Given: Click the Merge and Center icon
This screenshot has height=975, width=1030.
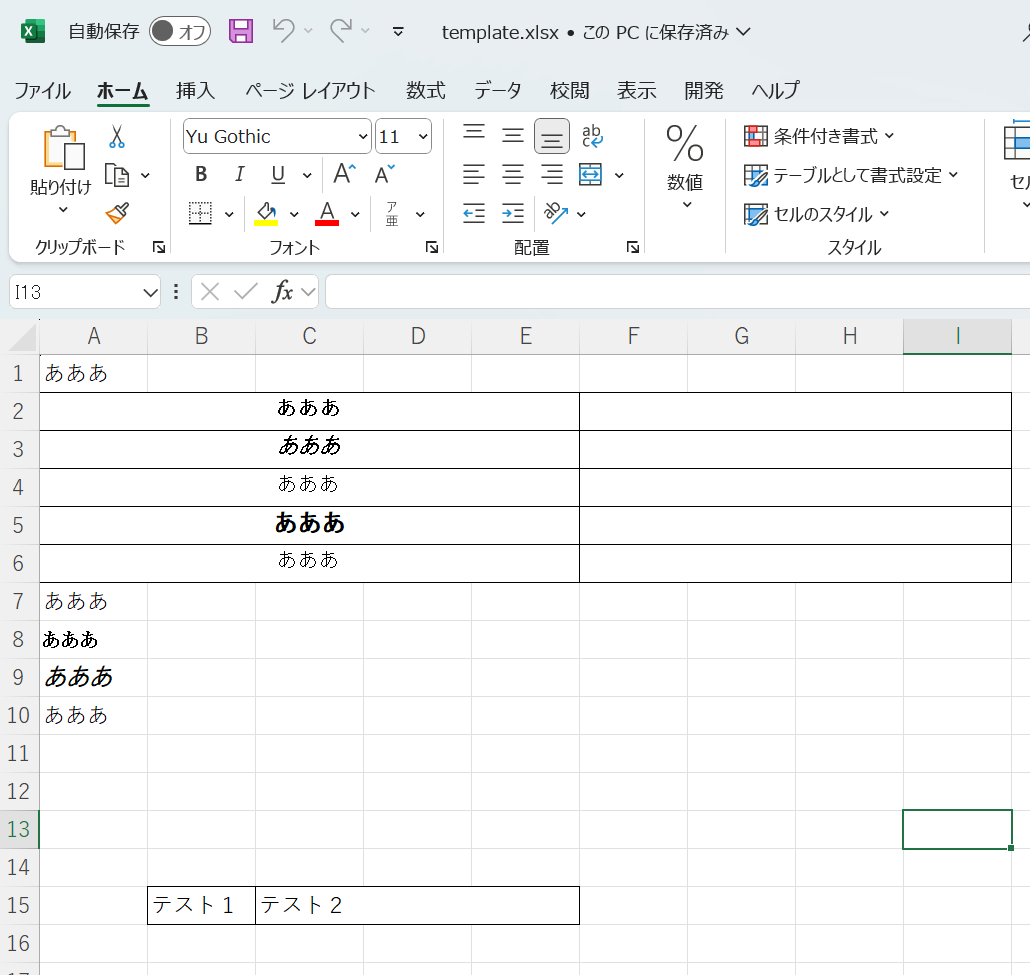Looking at the screenshot, I should (591, 175).
